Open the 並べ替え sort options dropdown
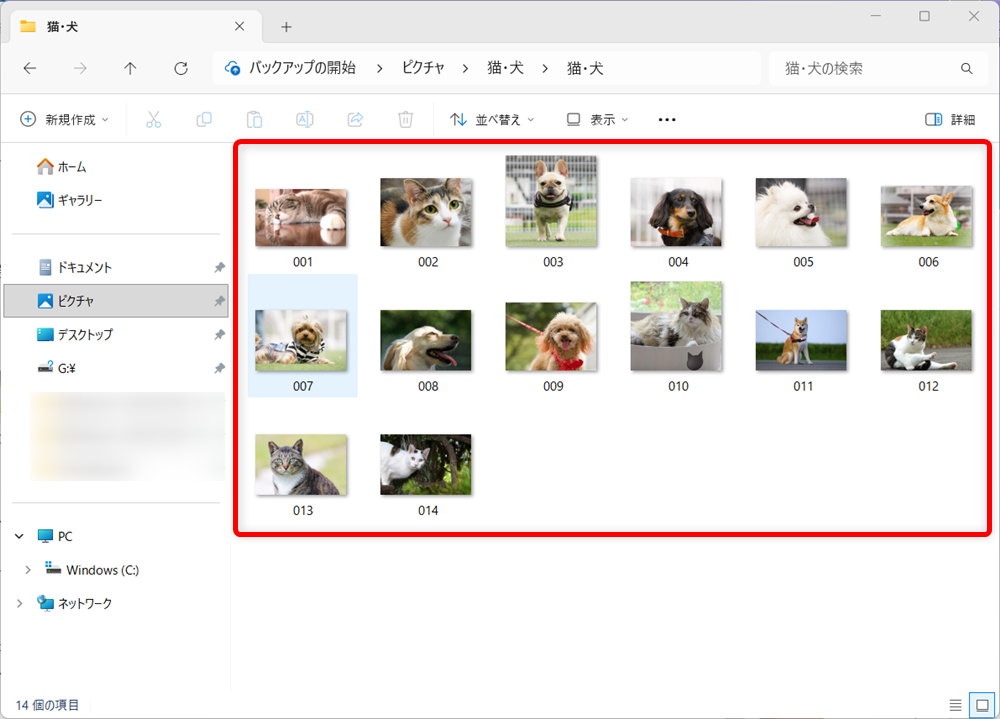Viewport: 1000px width, 719px height. (x=491, y=119)
